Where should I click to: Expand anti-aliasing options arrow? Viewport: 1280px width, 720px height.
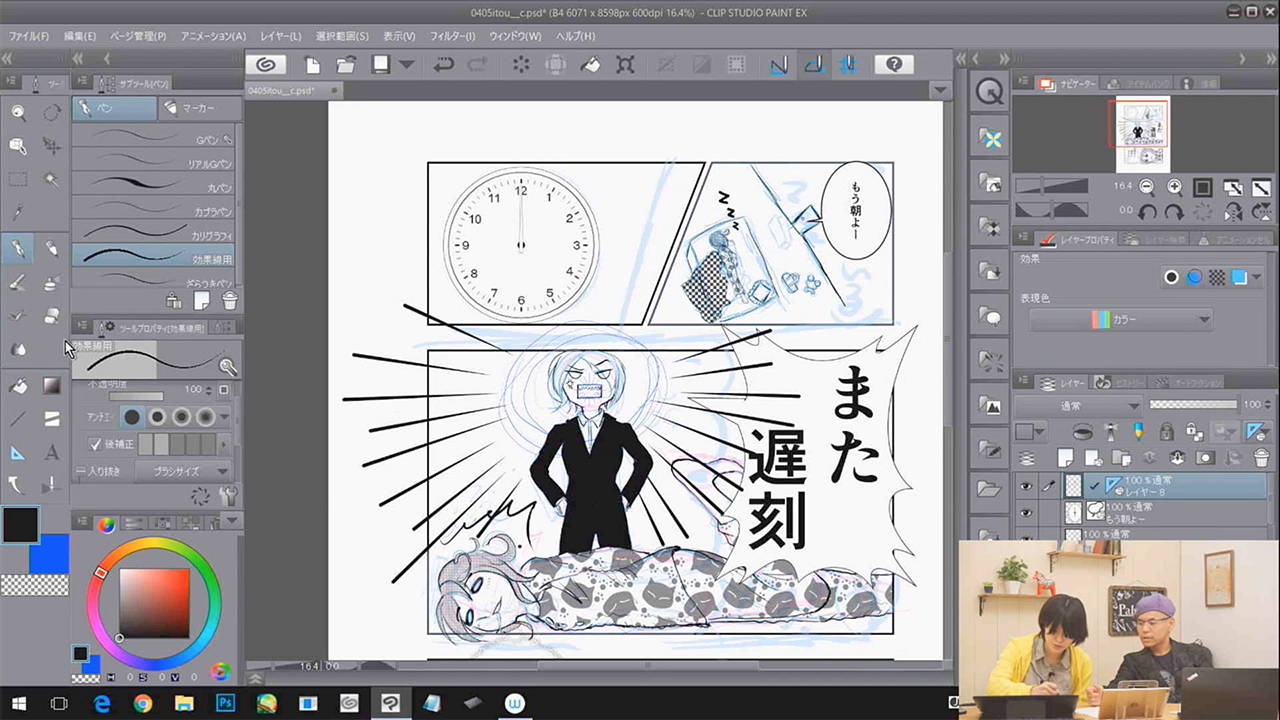click(225, 417)
